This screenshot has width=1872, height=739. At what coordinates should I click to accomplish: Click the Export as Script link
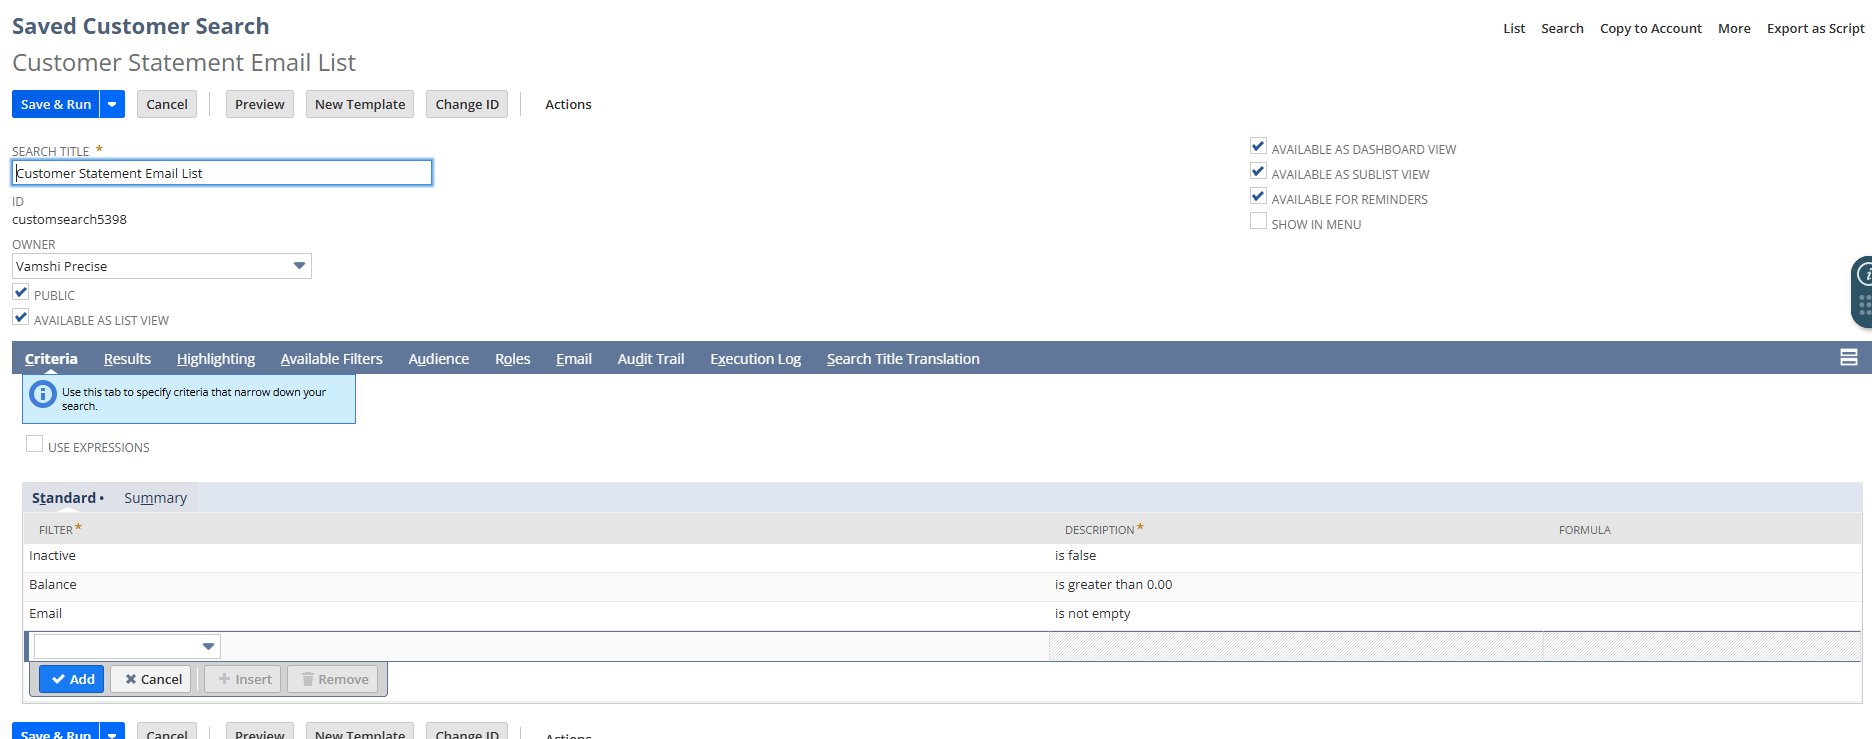(1815, 28)
